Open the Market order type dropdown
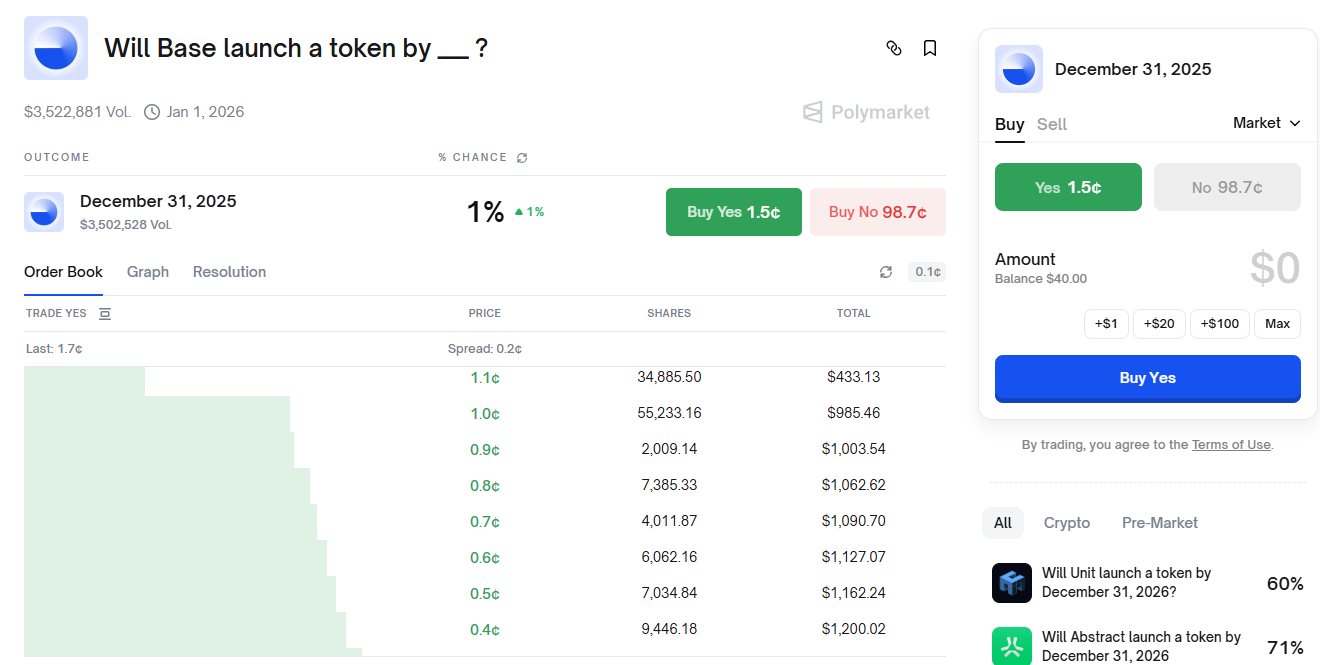This screenshot has height=665, width=1320. tap(1266, 122)
